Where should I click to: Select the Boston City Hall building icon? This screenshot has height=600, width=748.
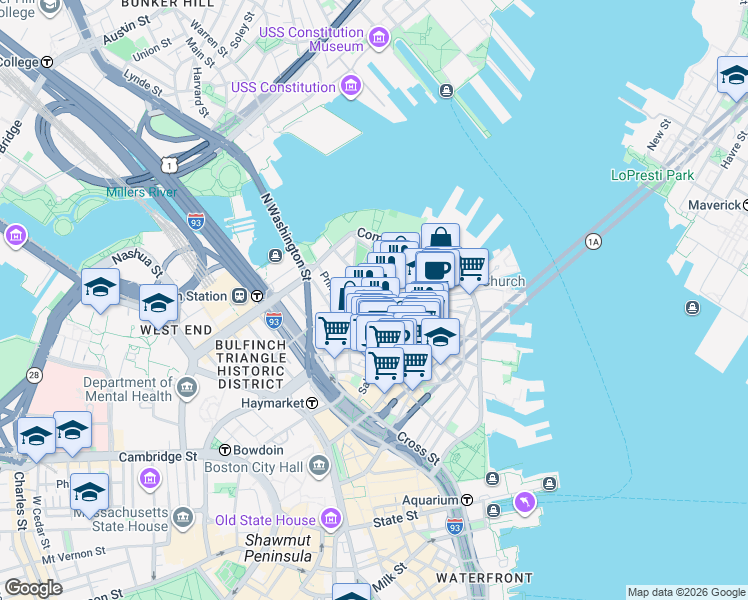[319, 466]
